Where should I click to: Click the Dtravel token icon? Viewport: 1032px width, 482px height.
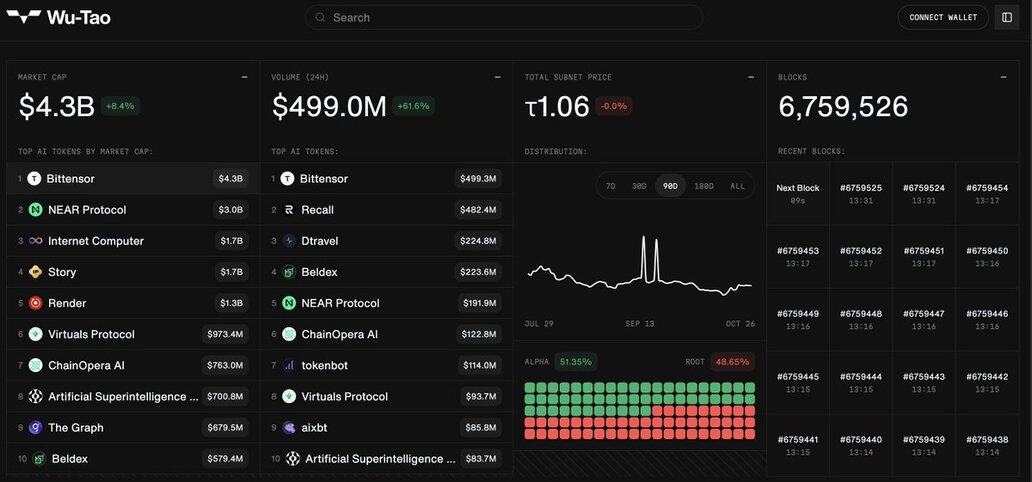pos(289,241)
